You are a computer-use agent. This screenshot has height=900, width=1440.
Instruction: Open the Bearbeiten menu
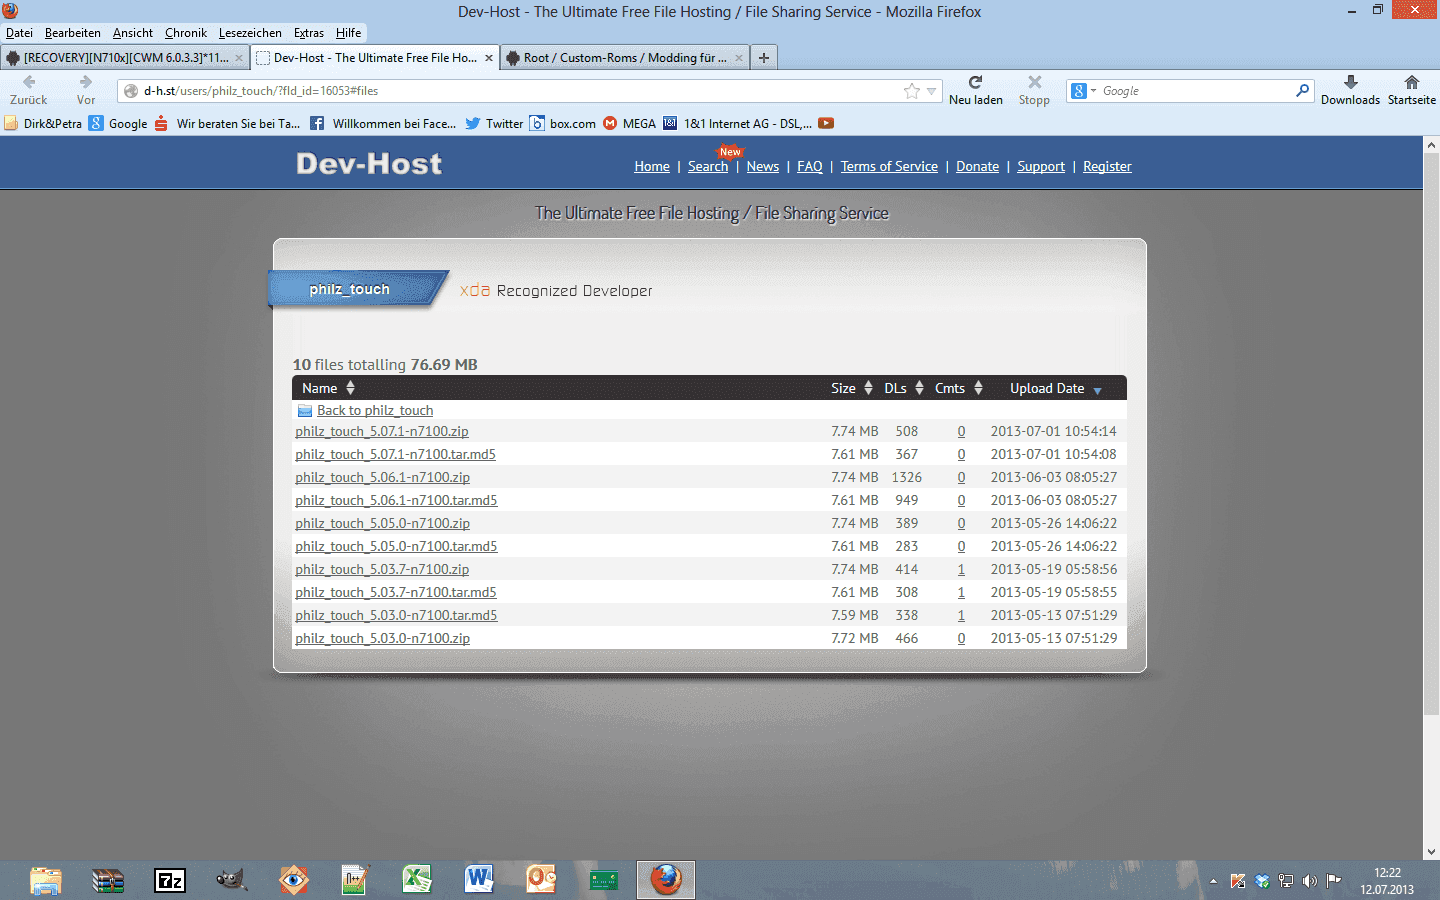point(73,33)
